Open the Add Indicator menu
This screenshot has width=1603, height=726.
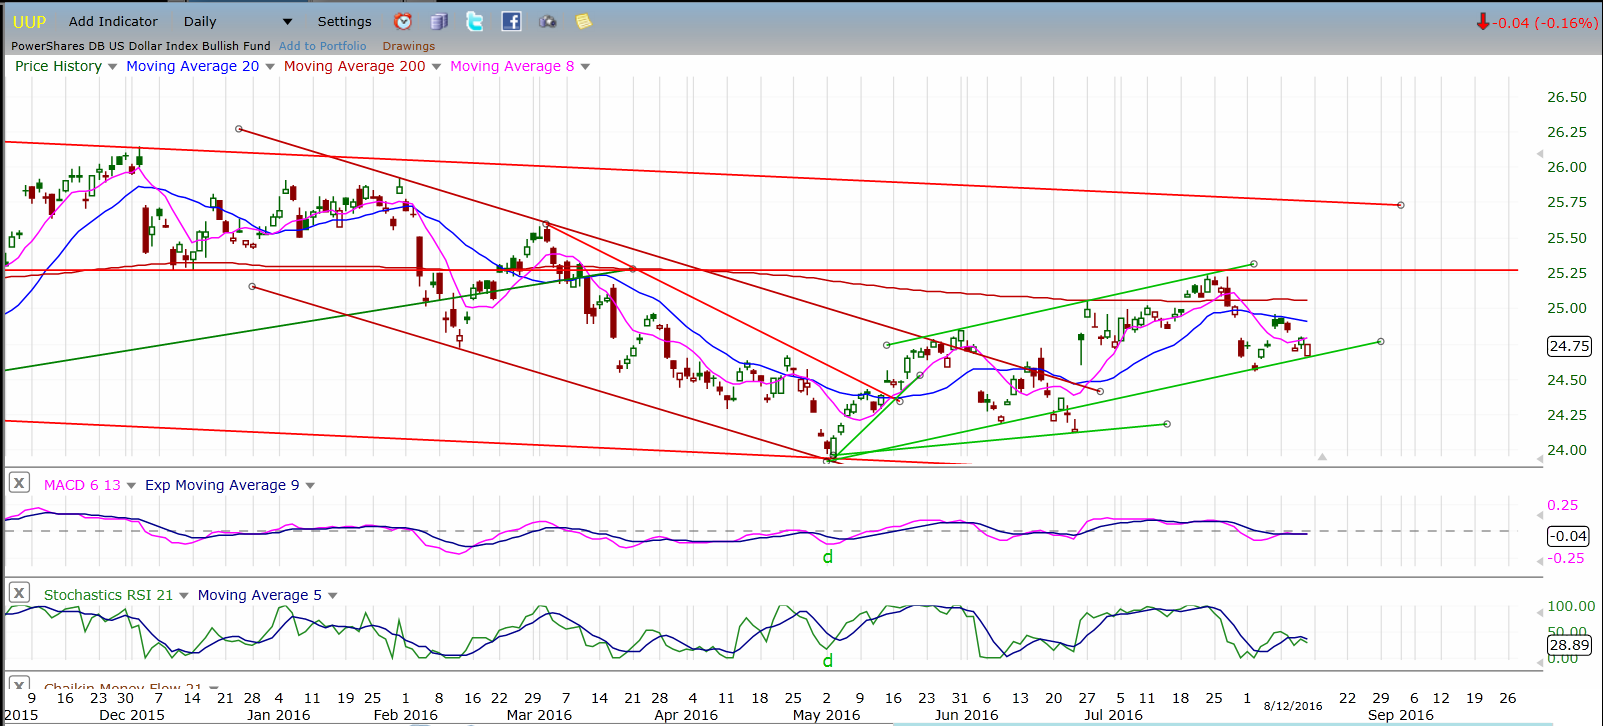(x=113, y=22)
